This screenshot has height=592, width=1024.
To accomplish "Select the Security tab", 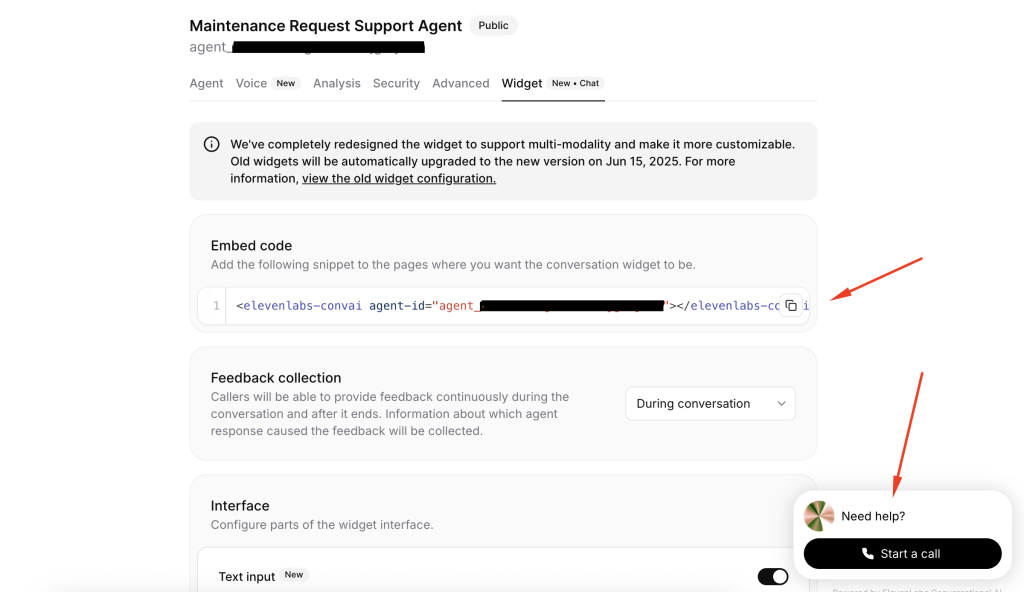I will tap(396, 83).
